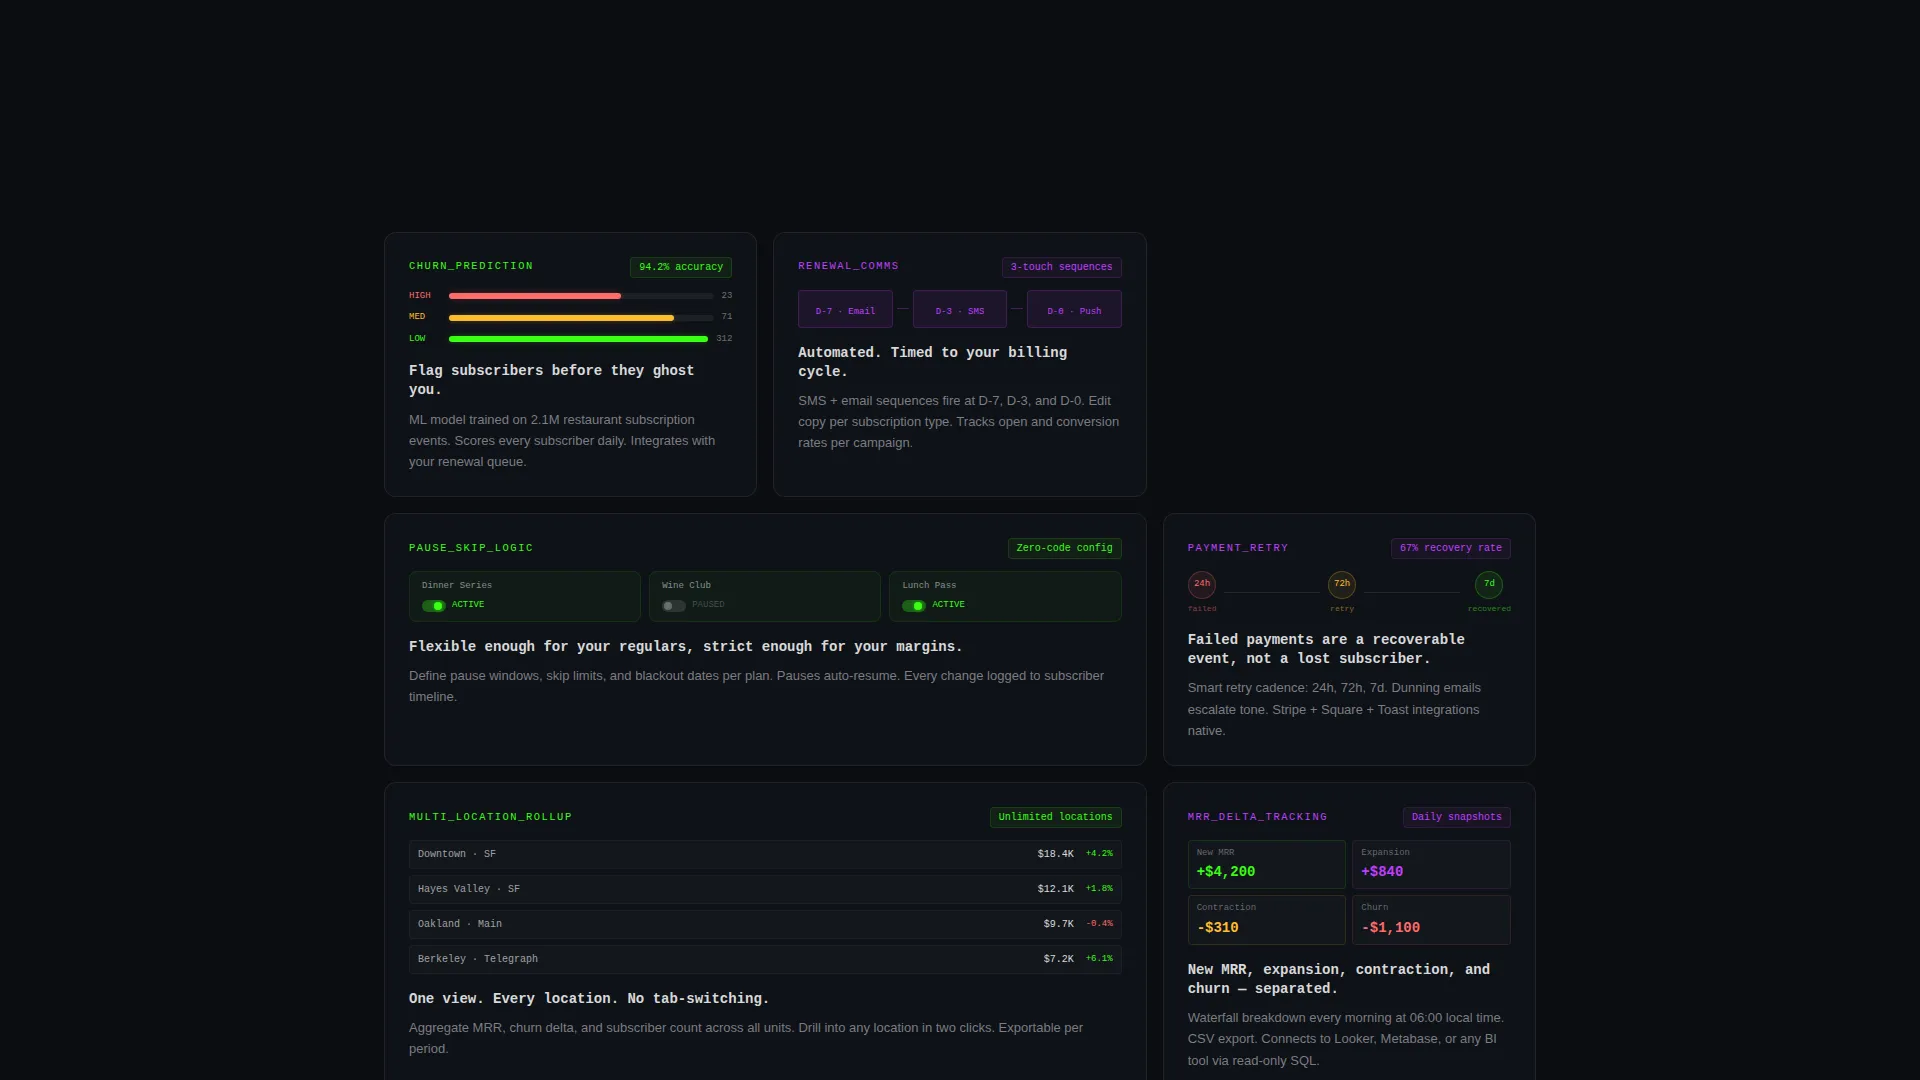
Task: Click the $12.1K value for Hayes Valley
Action: pyautogui.click(x=1055, y=889)
